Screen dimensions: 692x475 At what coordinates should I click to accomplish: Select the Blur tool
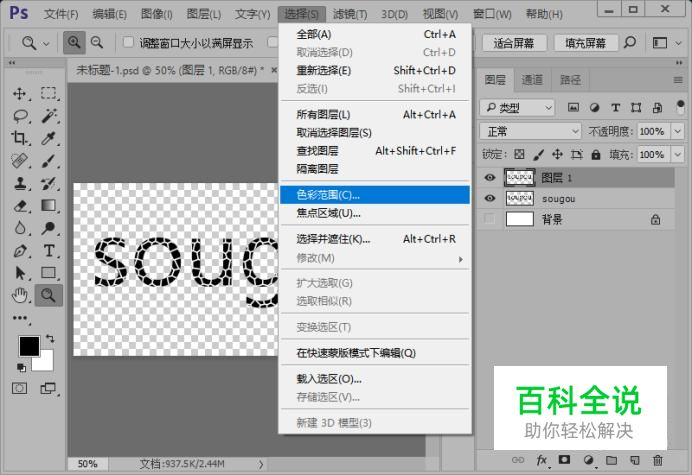tap(19, 228)
